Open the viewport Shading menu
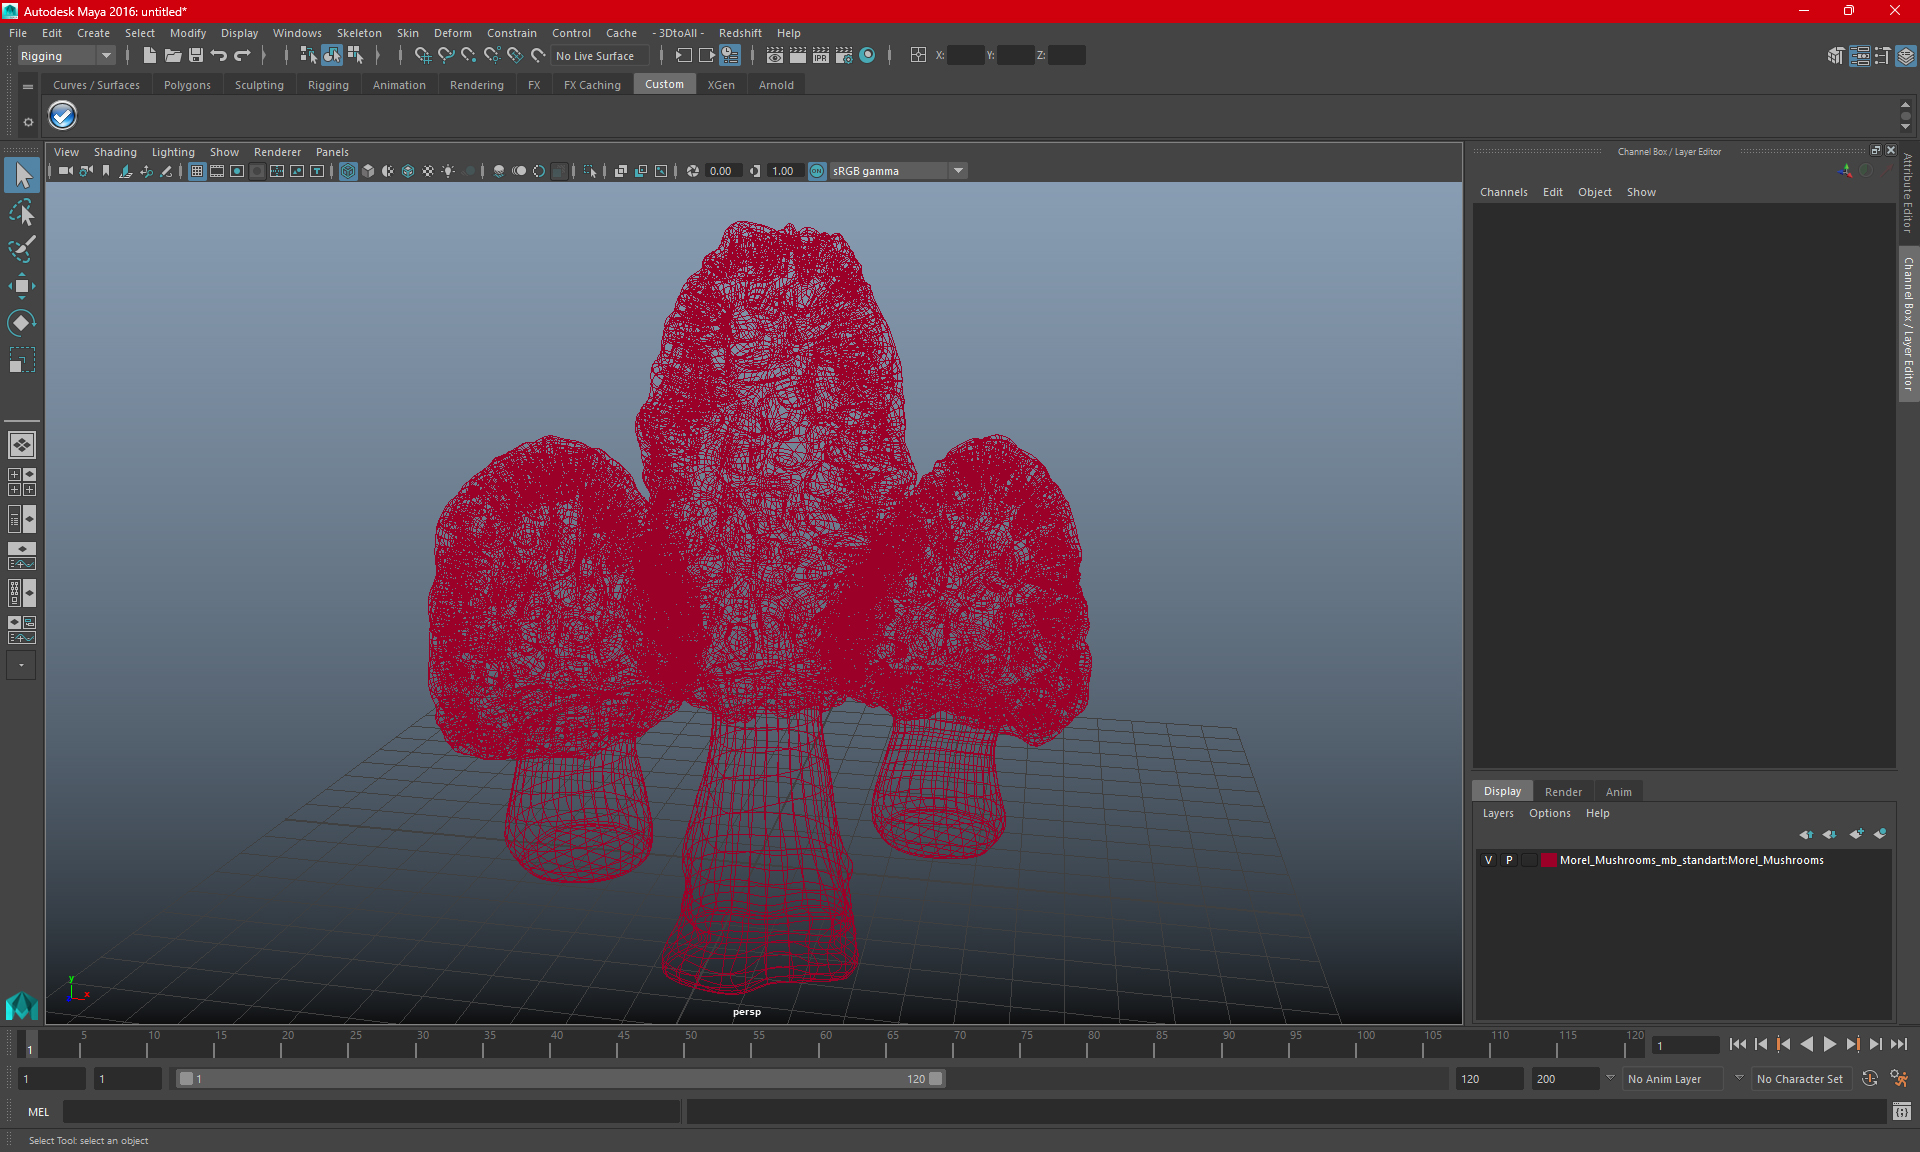The image size is (1920, 1152). [x=115, y=152]
